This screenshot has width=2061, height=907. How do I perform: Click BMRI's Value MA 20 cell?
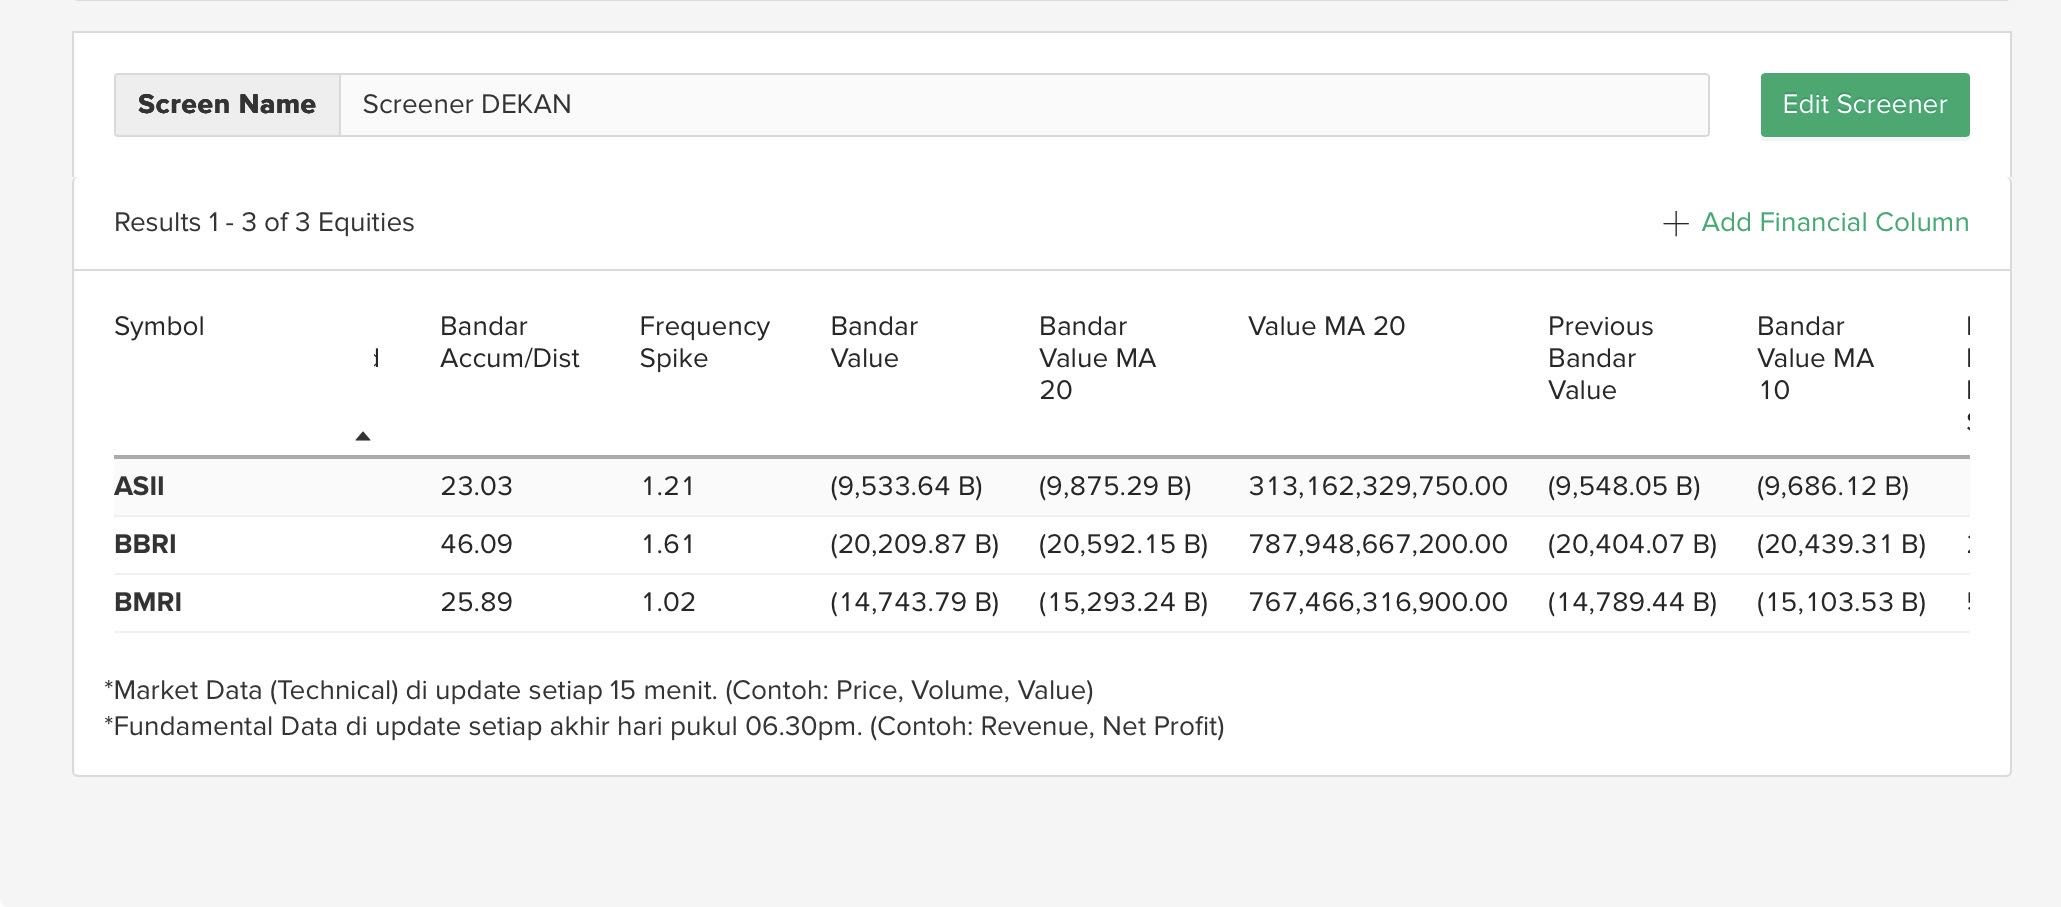coord(1377,603)
